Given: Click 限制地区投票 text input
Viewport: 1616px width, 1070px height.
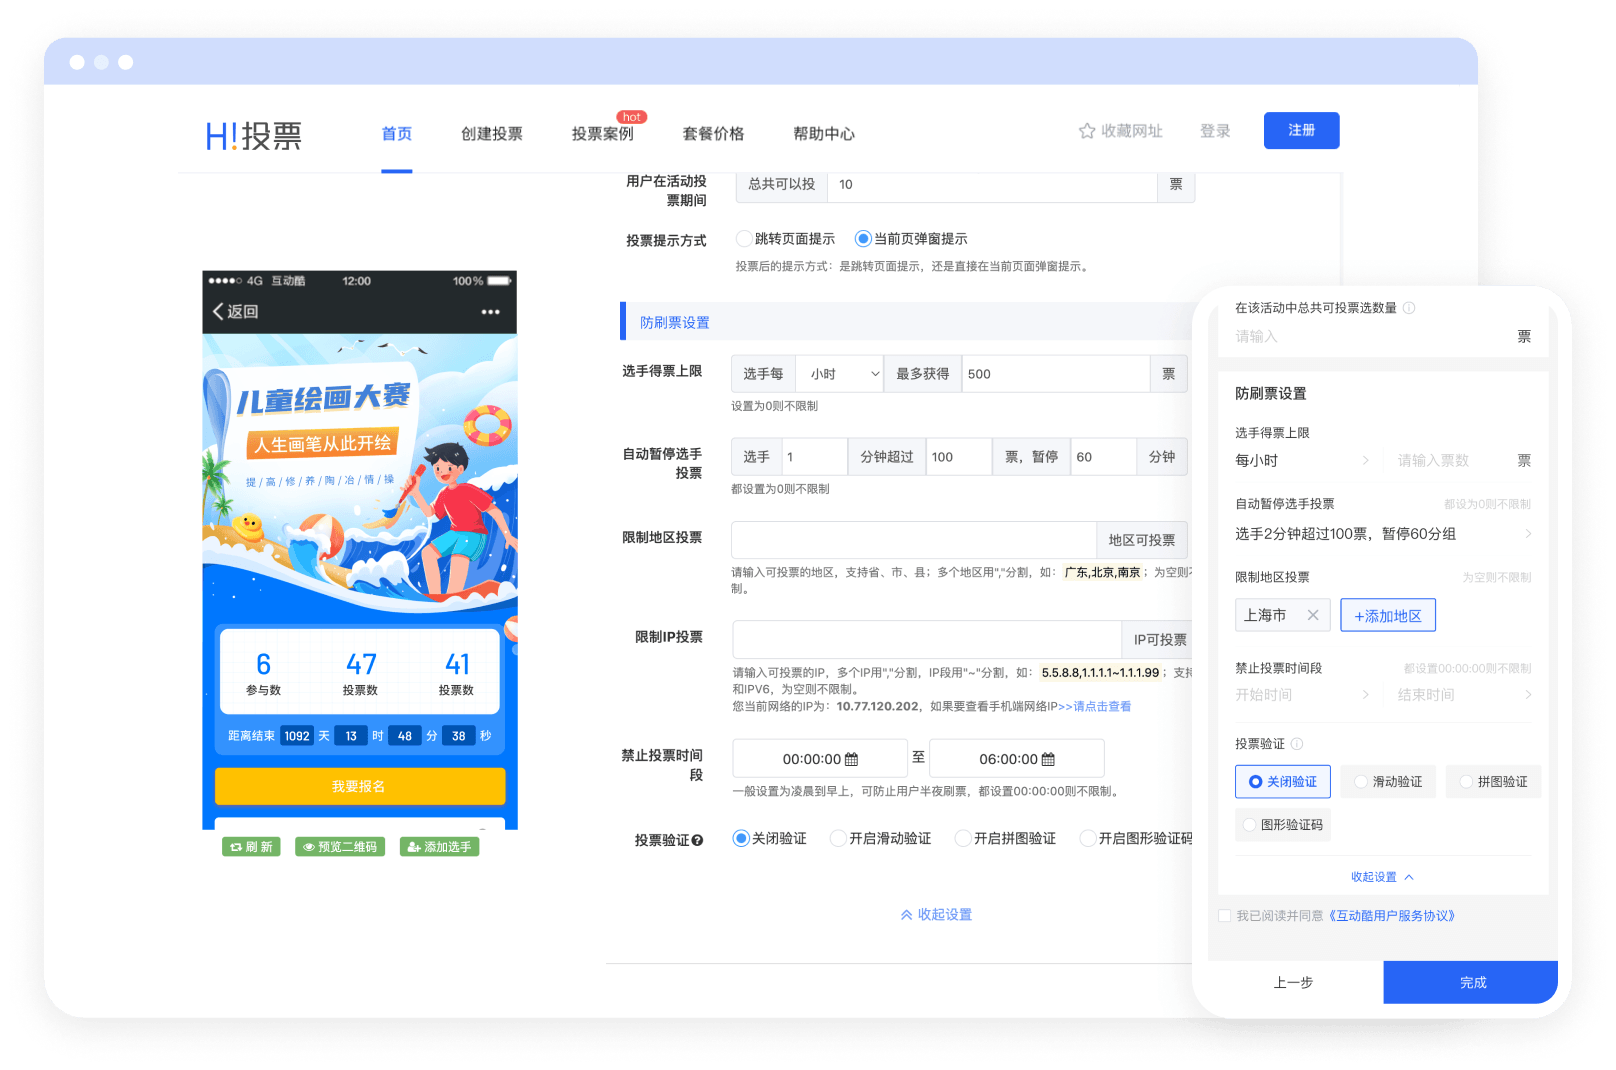Looking at the screenshot, I should click(914, 539).
